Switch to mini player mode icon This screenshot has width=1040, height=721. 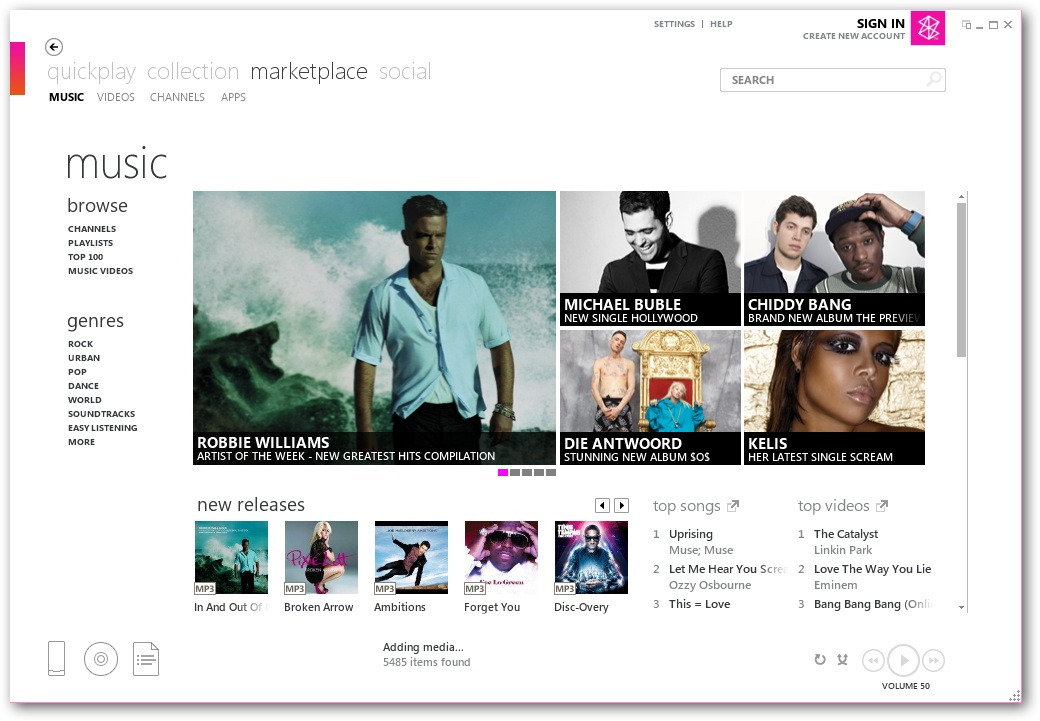966,25
